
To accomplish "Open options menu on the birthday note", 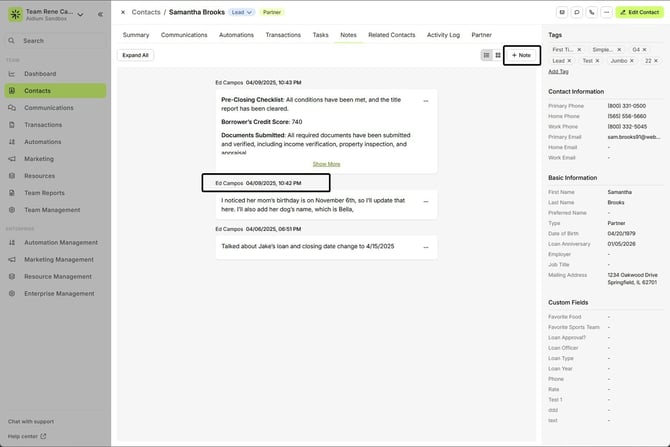I will pyautogui.click(x=426, y=201).
